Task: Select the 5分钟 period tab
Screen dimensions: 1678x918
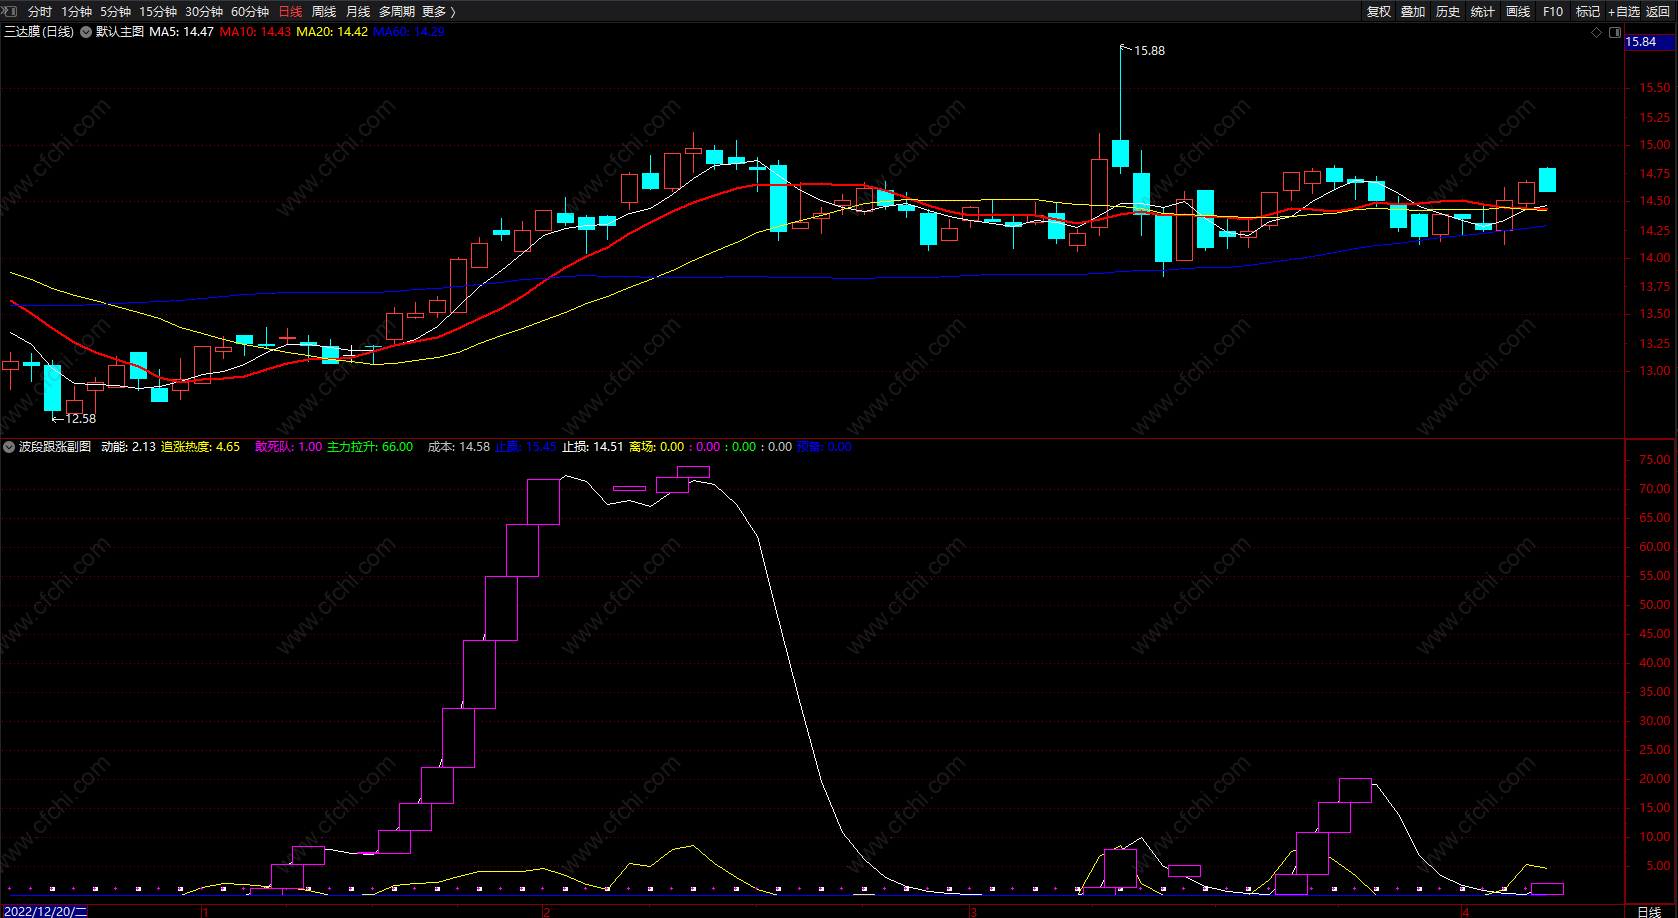Action: click(x=115, y=12)
